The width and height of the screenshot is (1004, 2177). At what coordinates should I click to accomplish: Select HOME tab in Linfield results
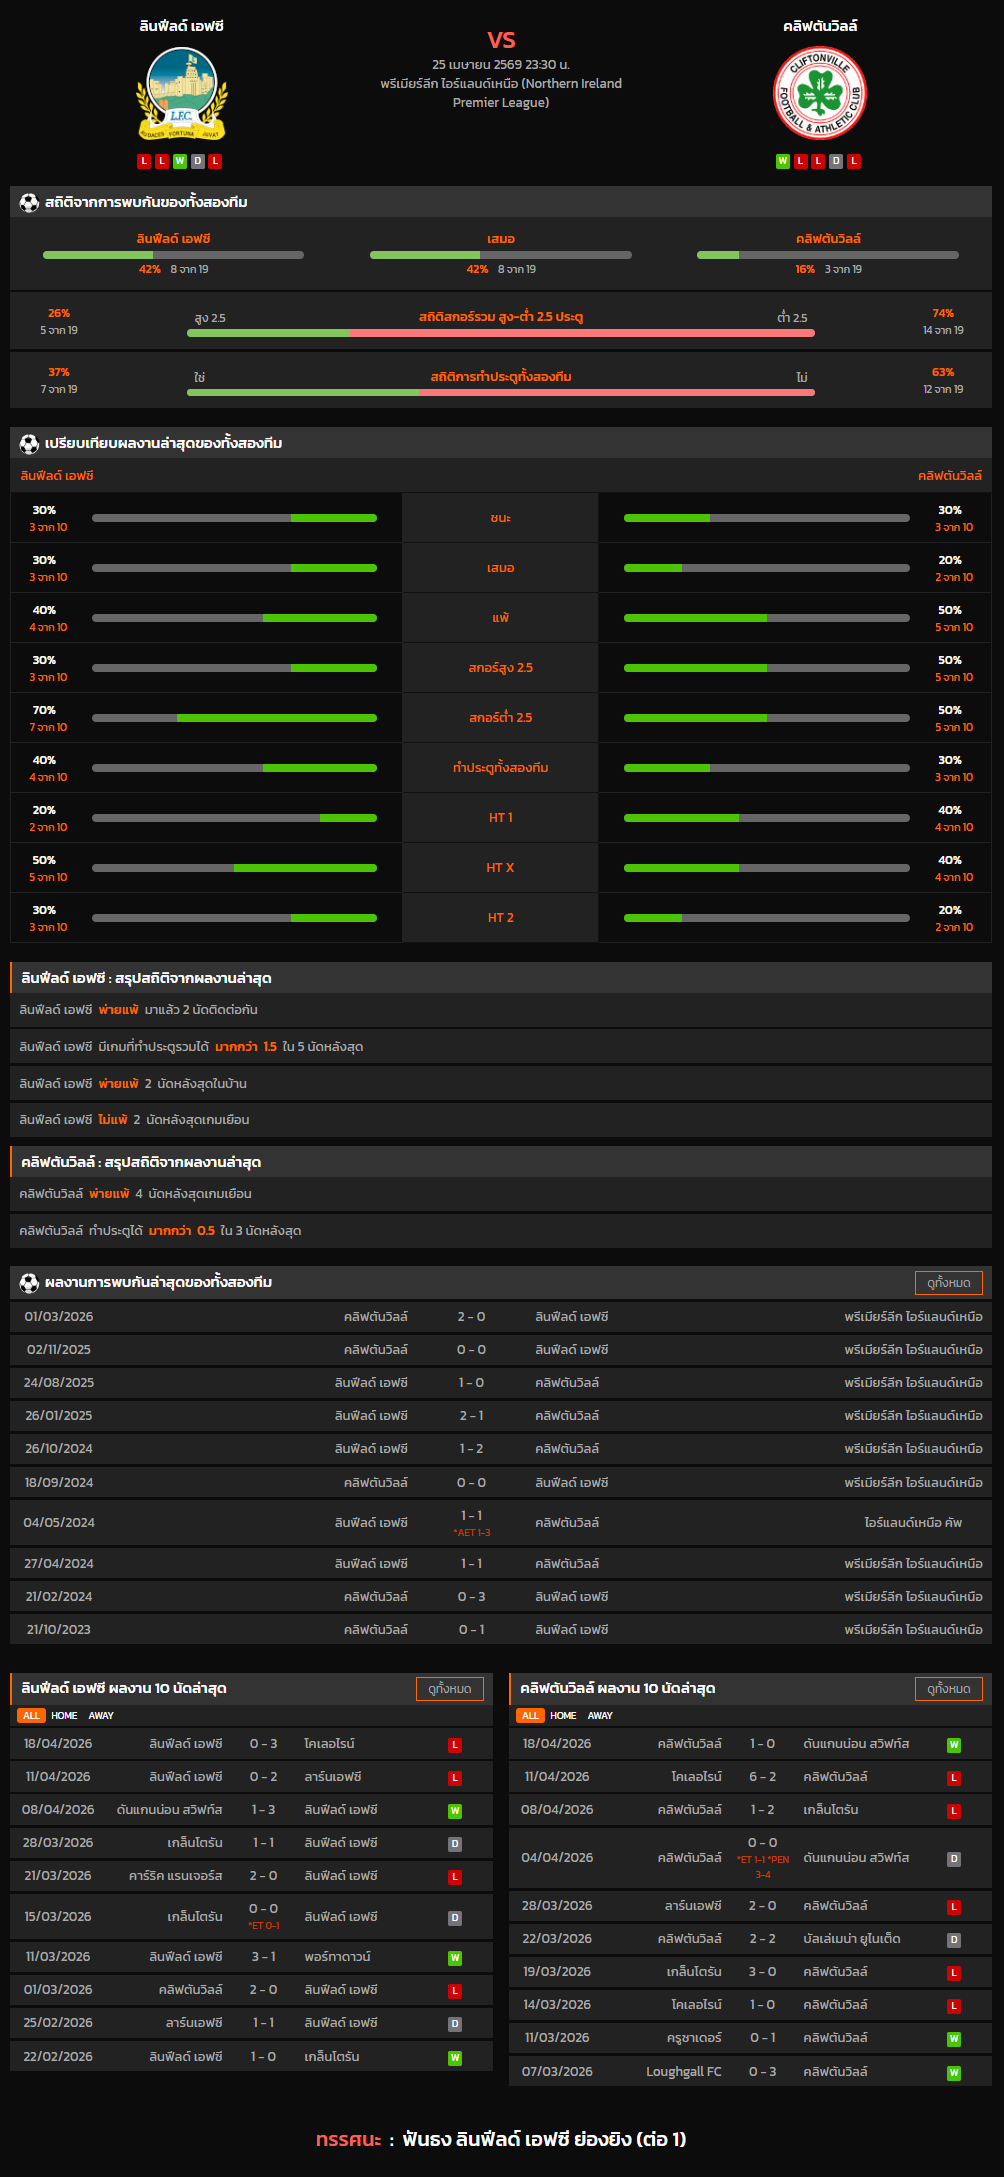tap(64, 1715)
